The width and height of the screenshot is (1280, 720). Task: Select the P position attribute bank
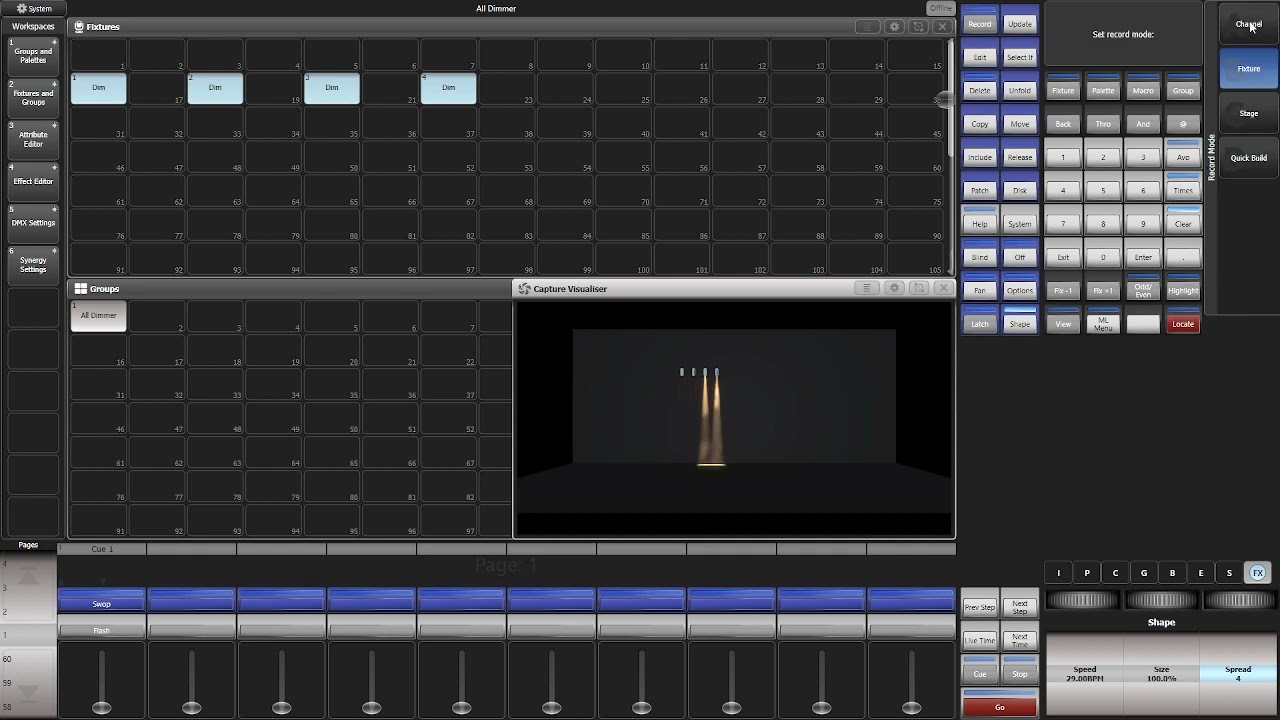tap(1087, 573)
